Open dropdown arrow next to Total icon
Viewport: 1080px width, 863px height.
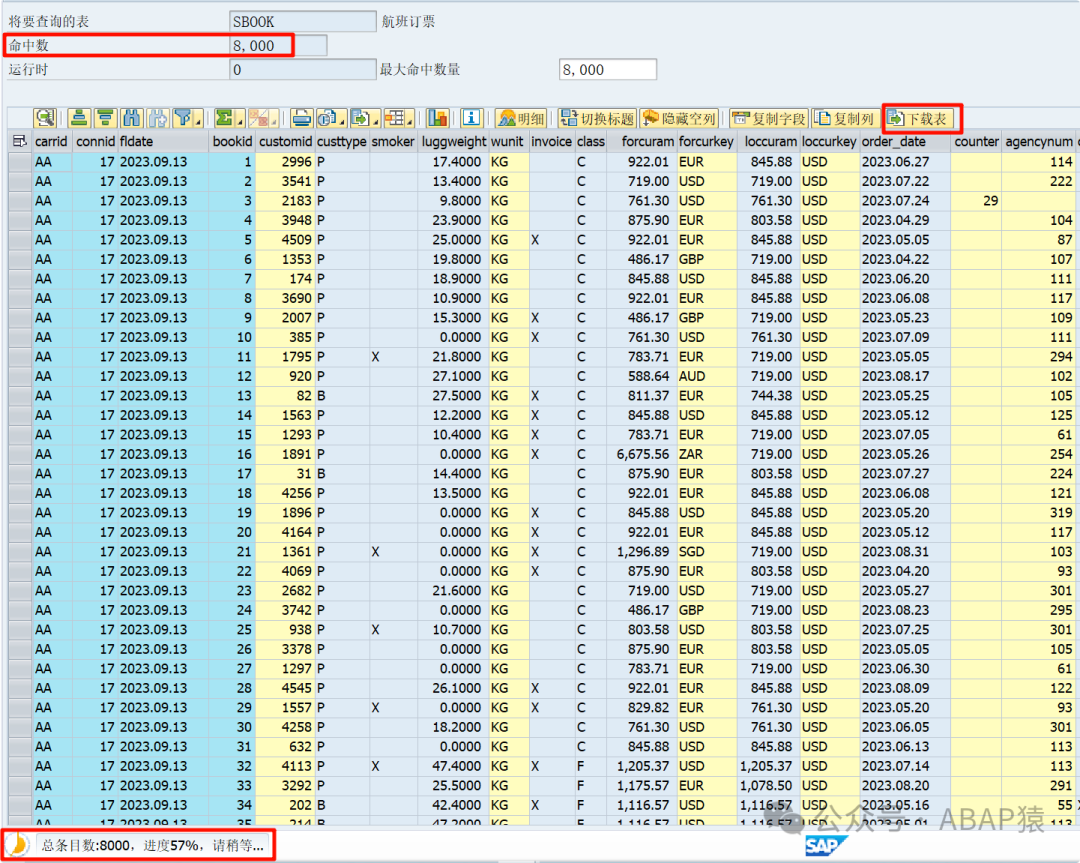coord(240,121)
